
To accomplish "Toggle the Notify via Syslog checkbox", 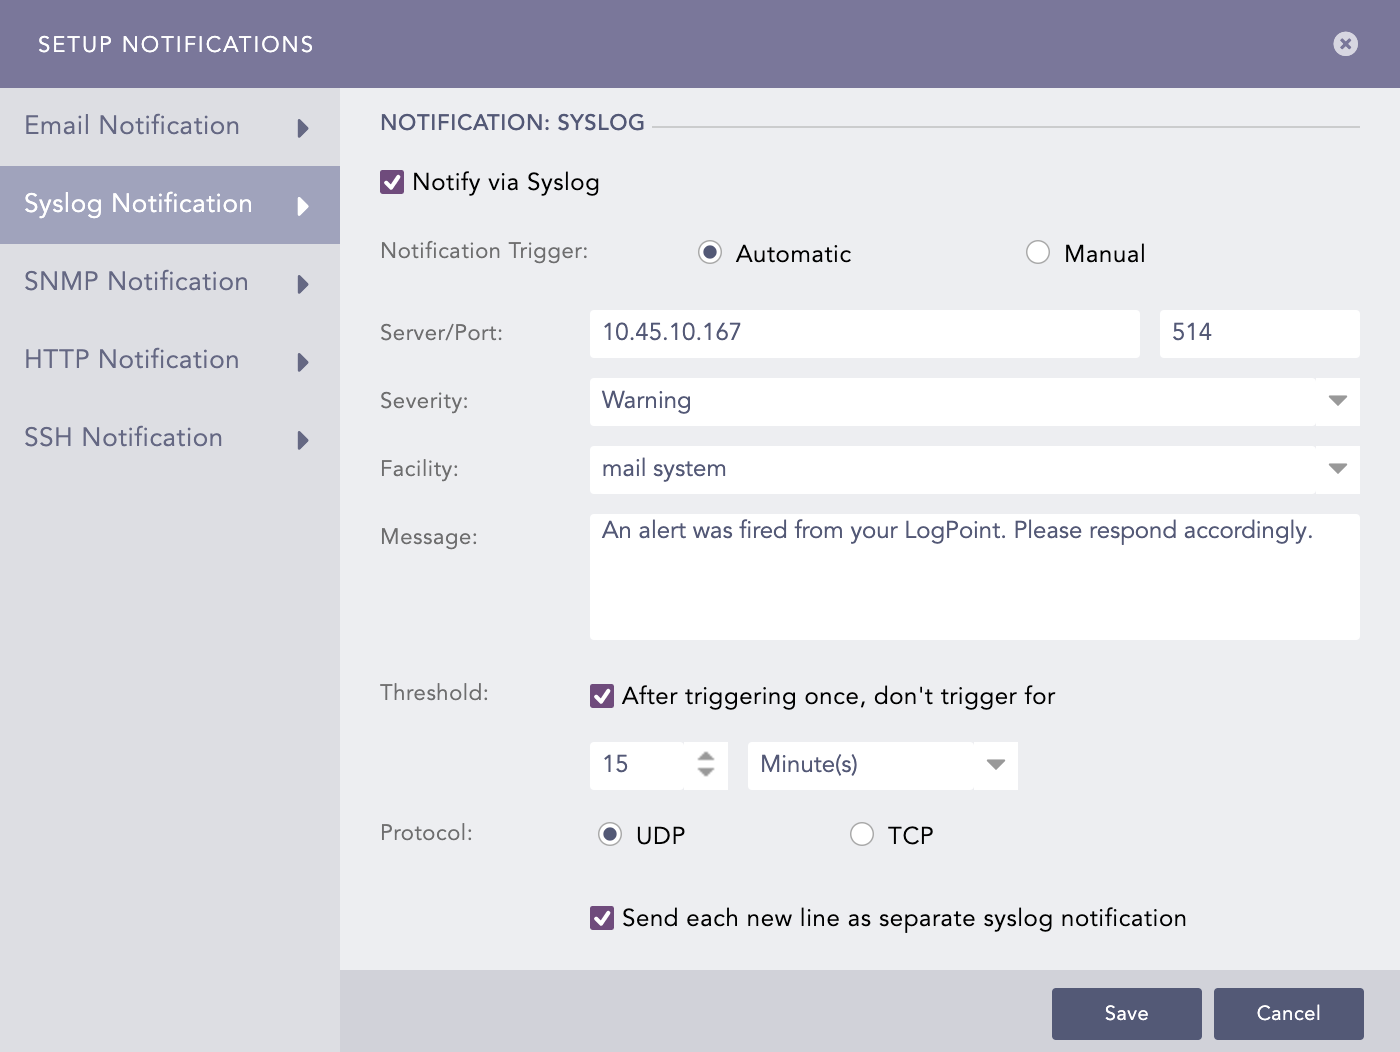I will [x=392, y=181].
